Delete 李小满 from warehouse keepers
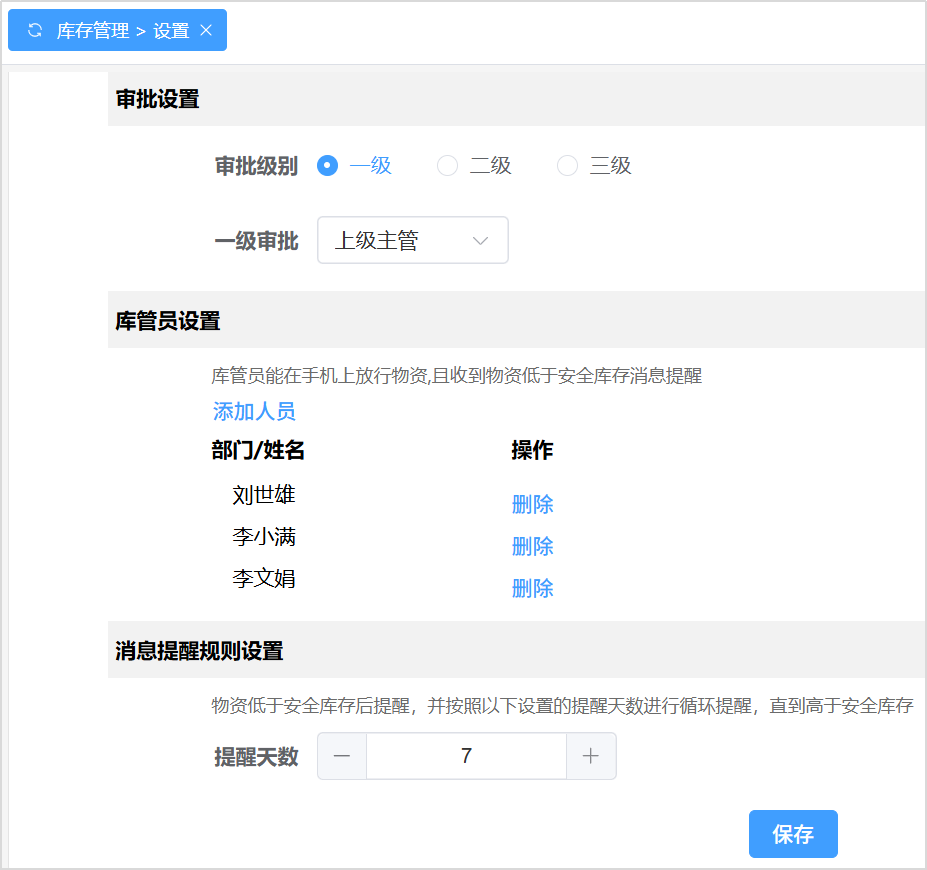Viewport: 927px width, 870px height. tap(532, 546)
